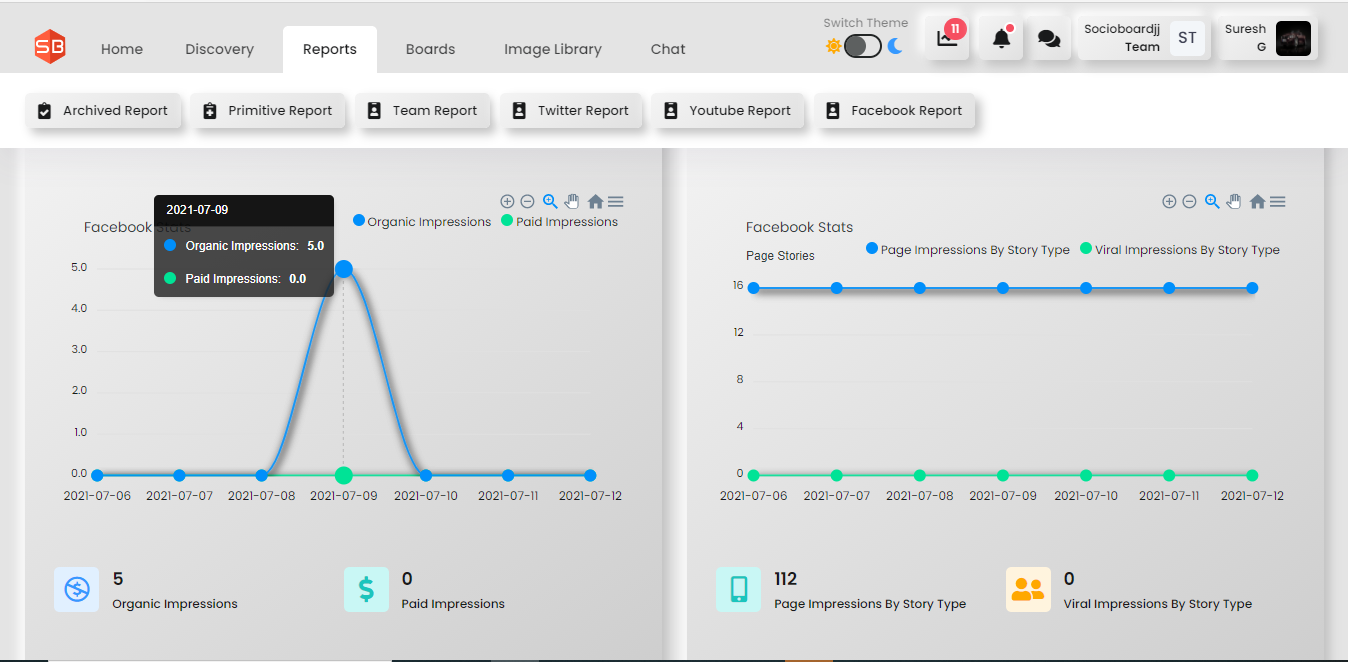
Task: Open the notifications bell icon
Action: [x=1001, y=39]
